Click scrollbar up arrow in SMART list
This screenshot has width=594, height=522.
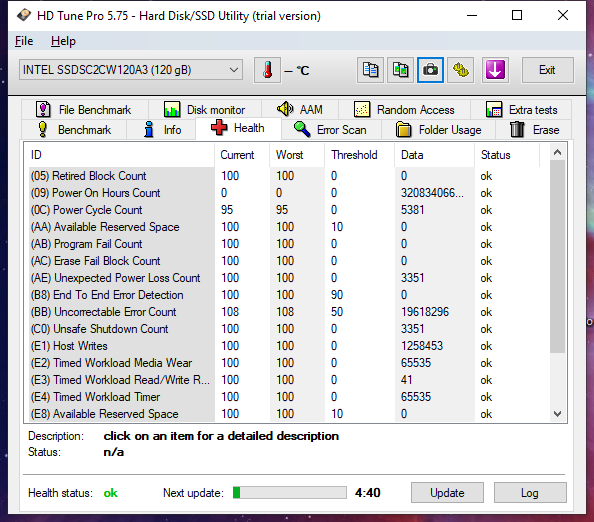[557, 152]
